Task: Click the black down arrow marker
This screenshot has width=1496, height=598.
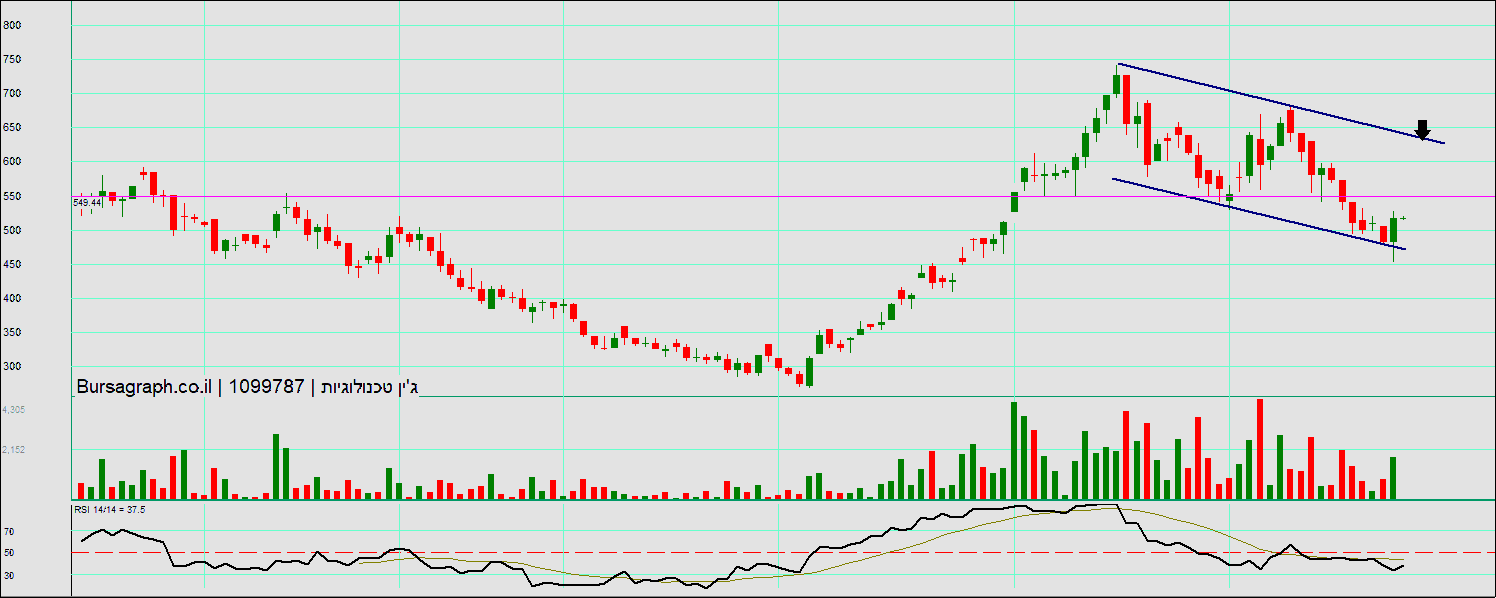Action: coord(1422,130)
